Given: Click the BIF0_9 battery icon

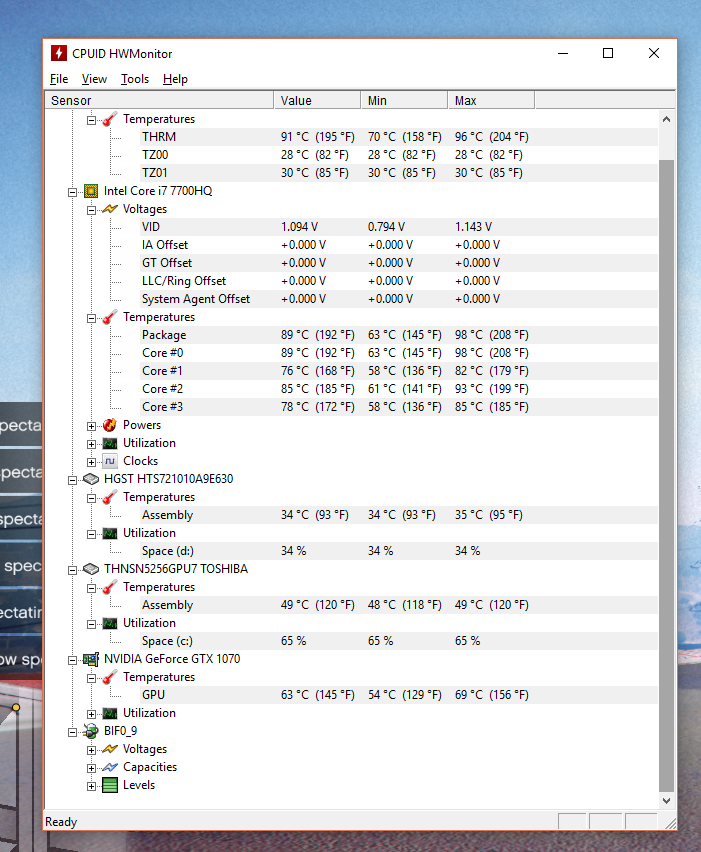Looking at the screenshot, I should point(91,731).
